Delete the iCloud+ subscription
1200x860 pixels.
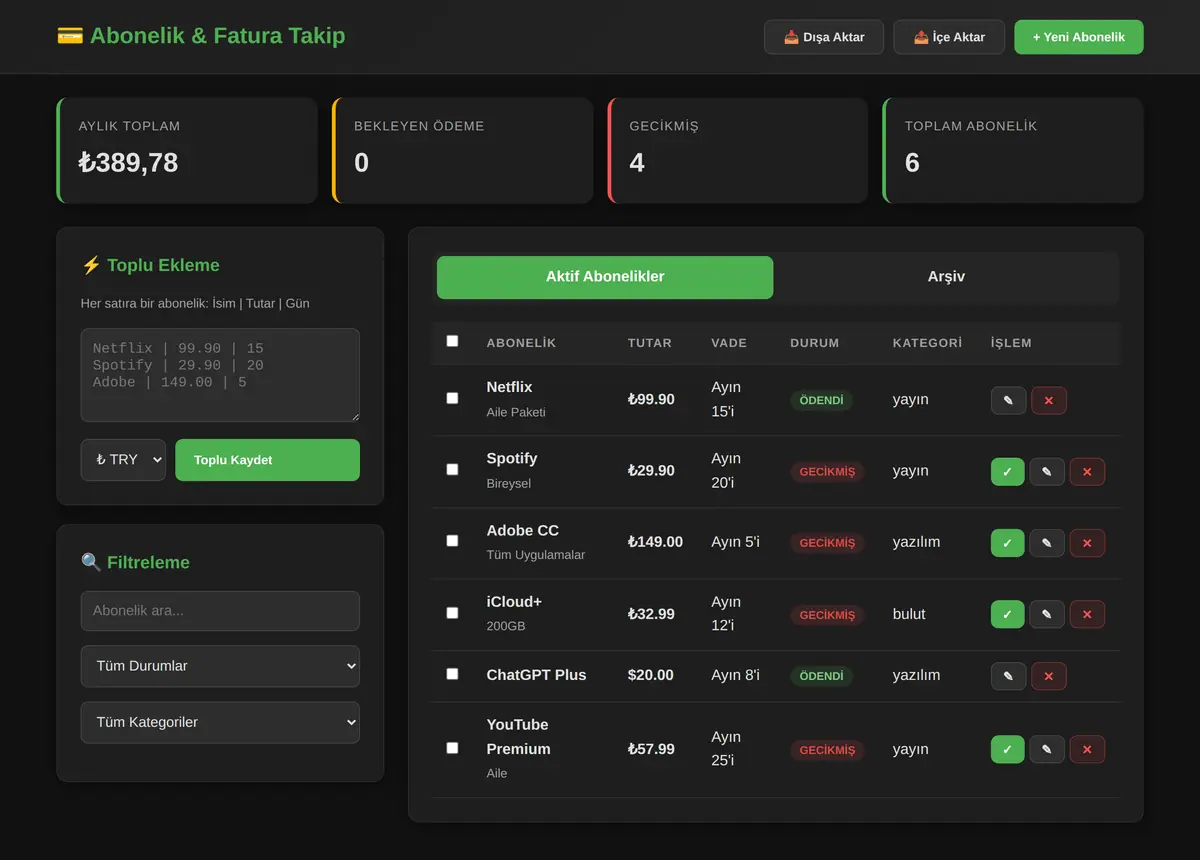click(1087, 614)
